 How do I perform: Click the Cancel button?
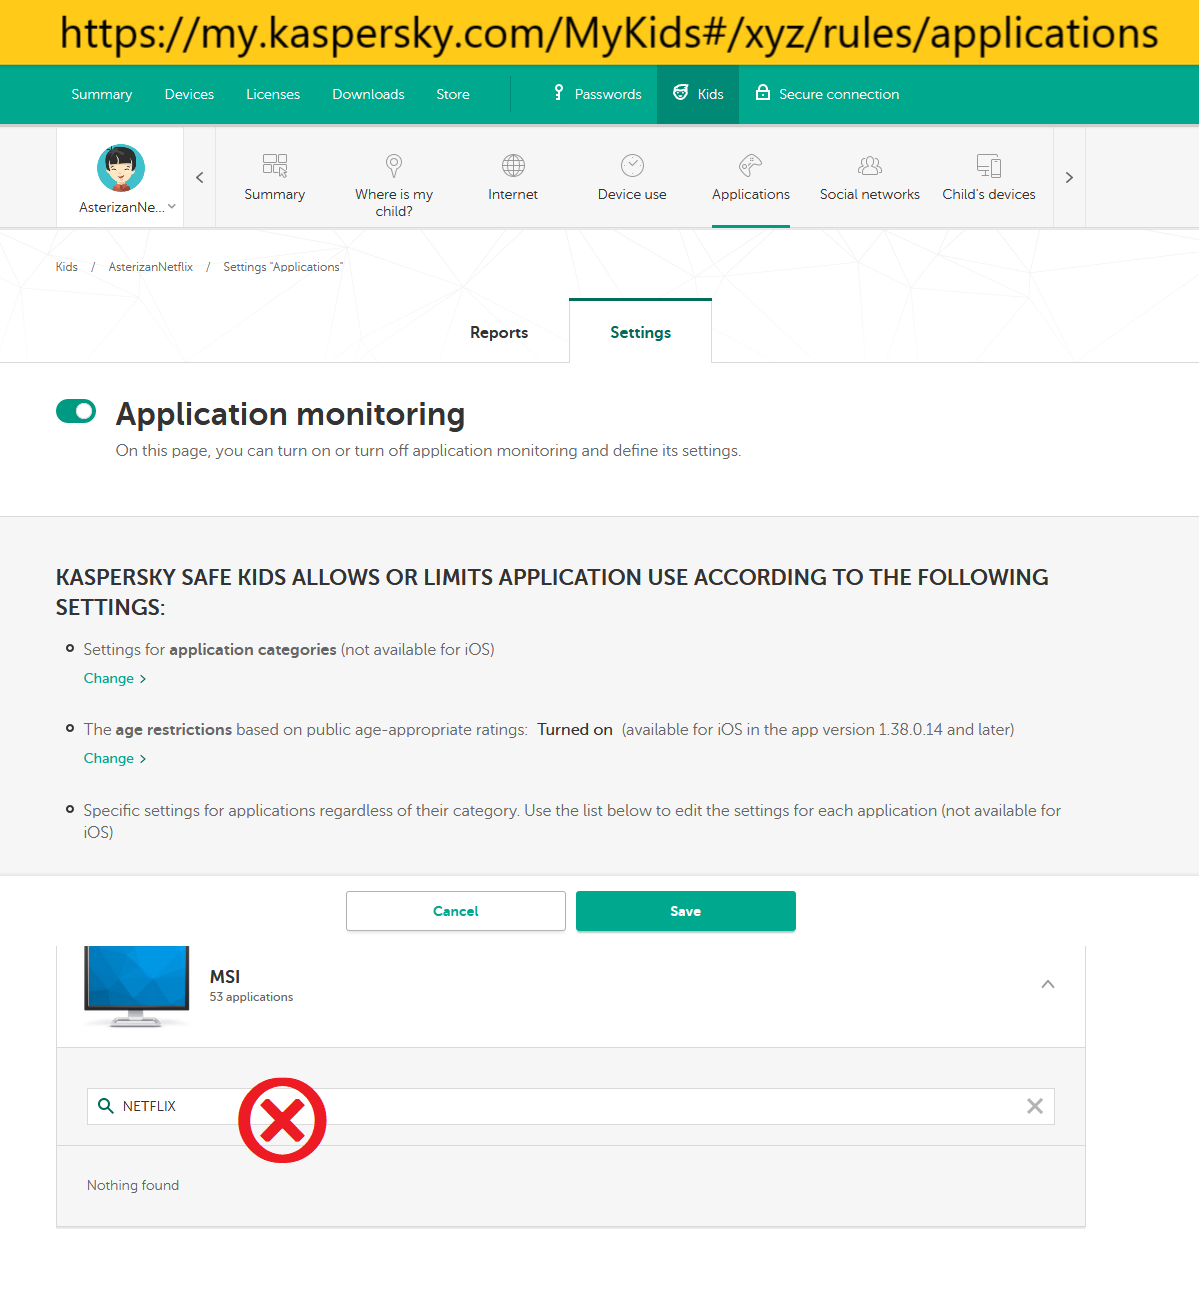pos(456,911)
